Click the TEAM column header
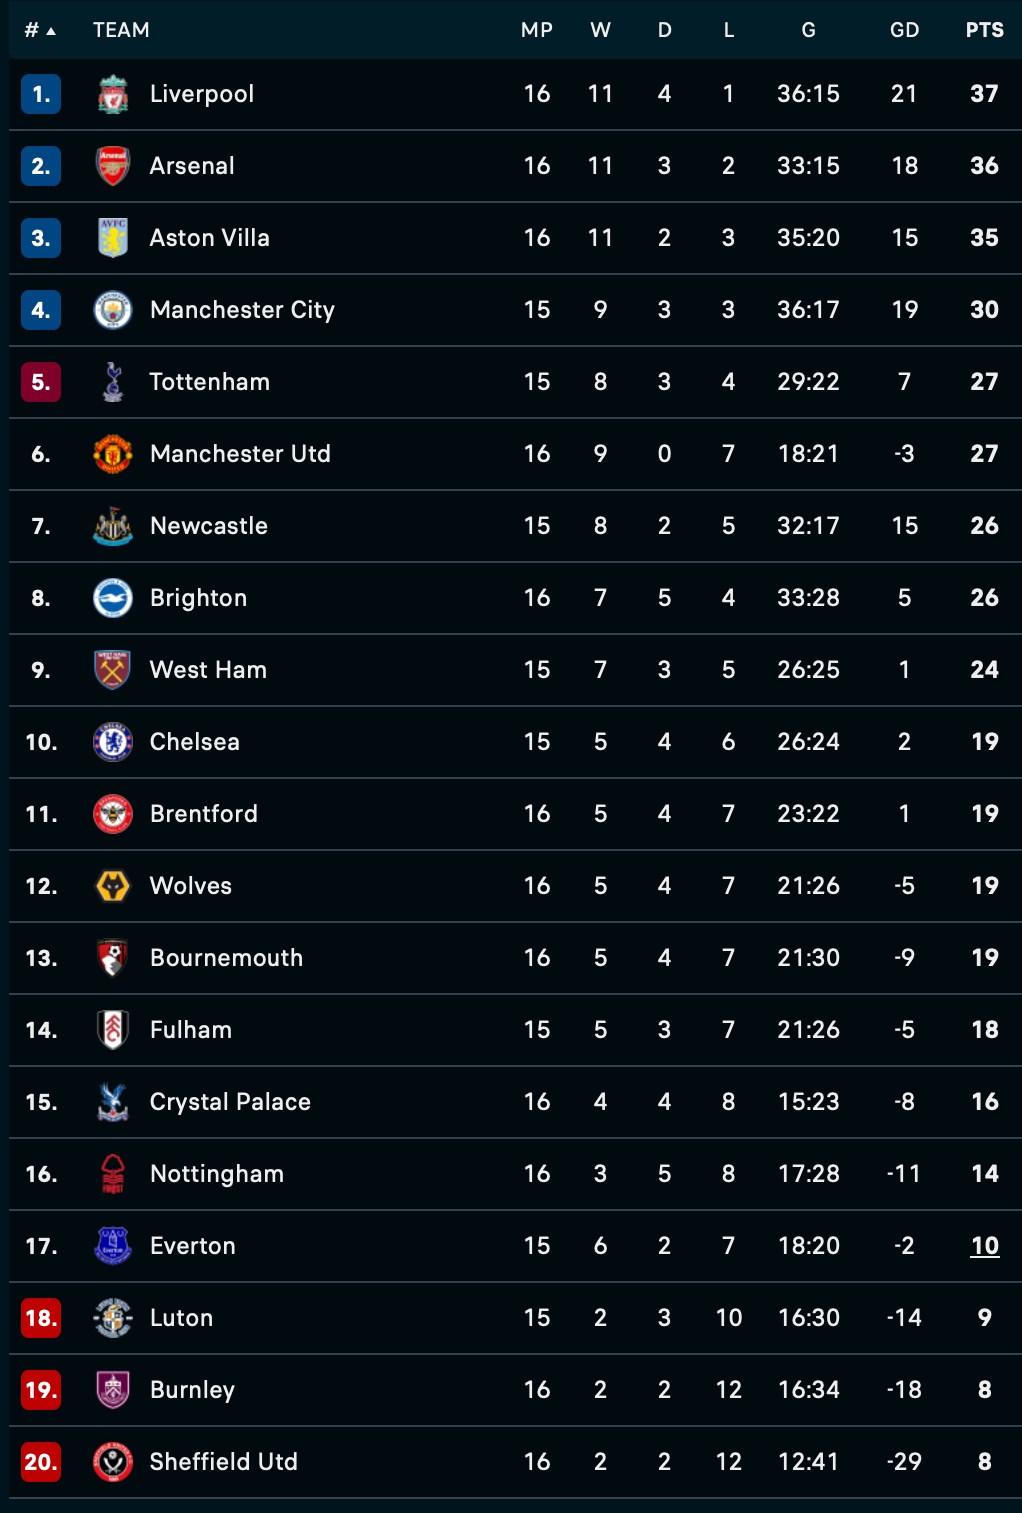The height and width of the screenshot is (1513, 1022). pyautogui.click(x=121, y=30)
